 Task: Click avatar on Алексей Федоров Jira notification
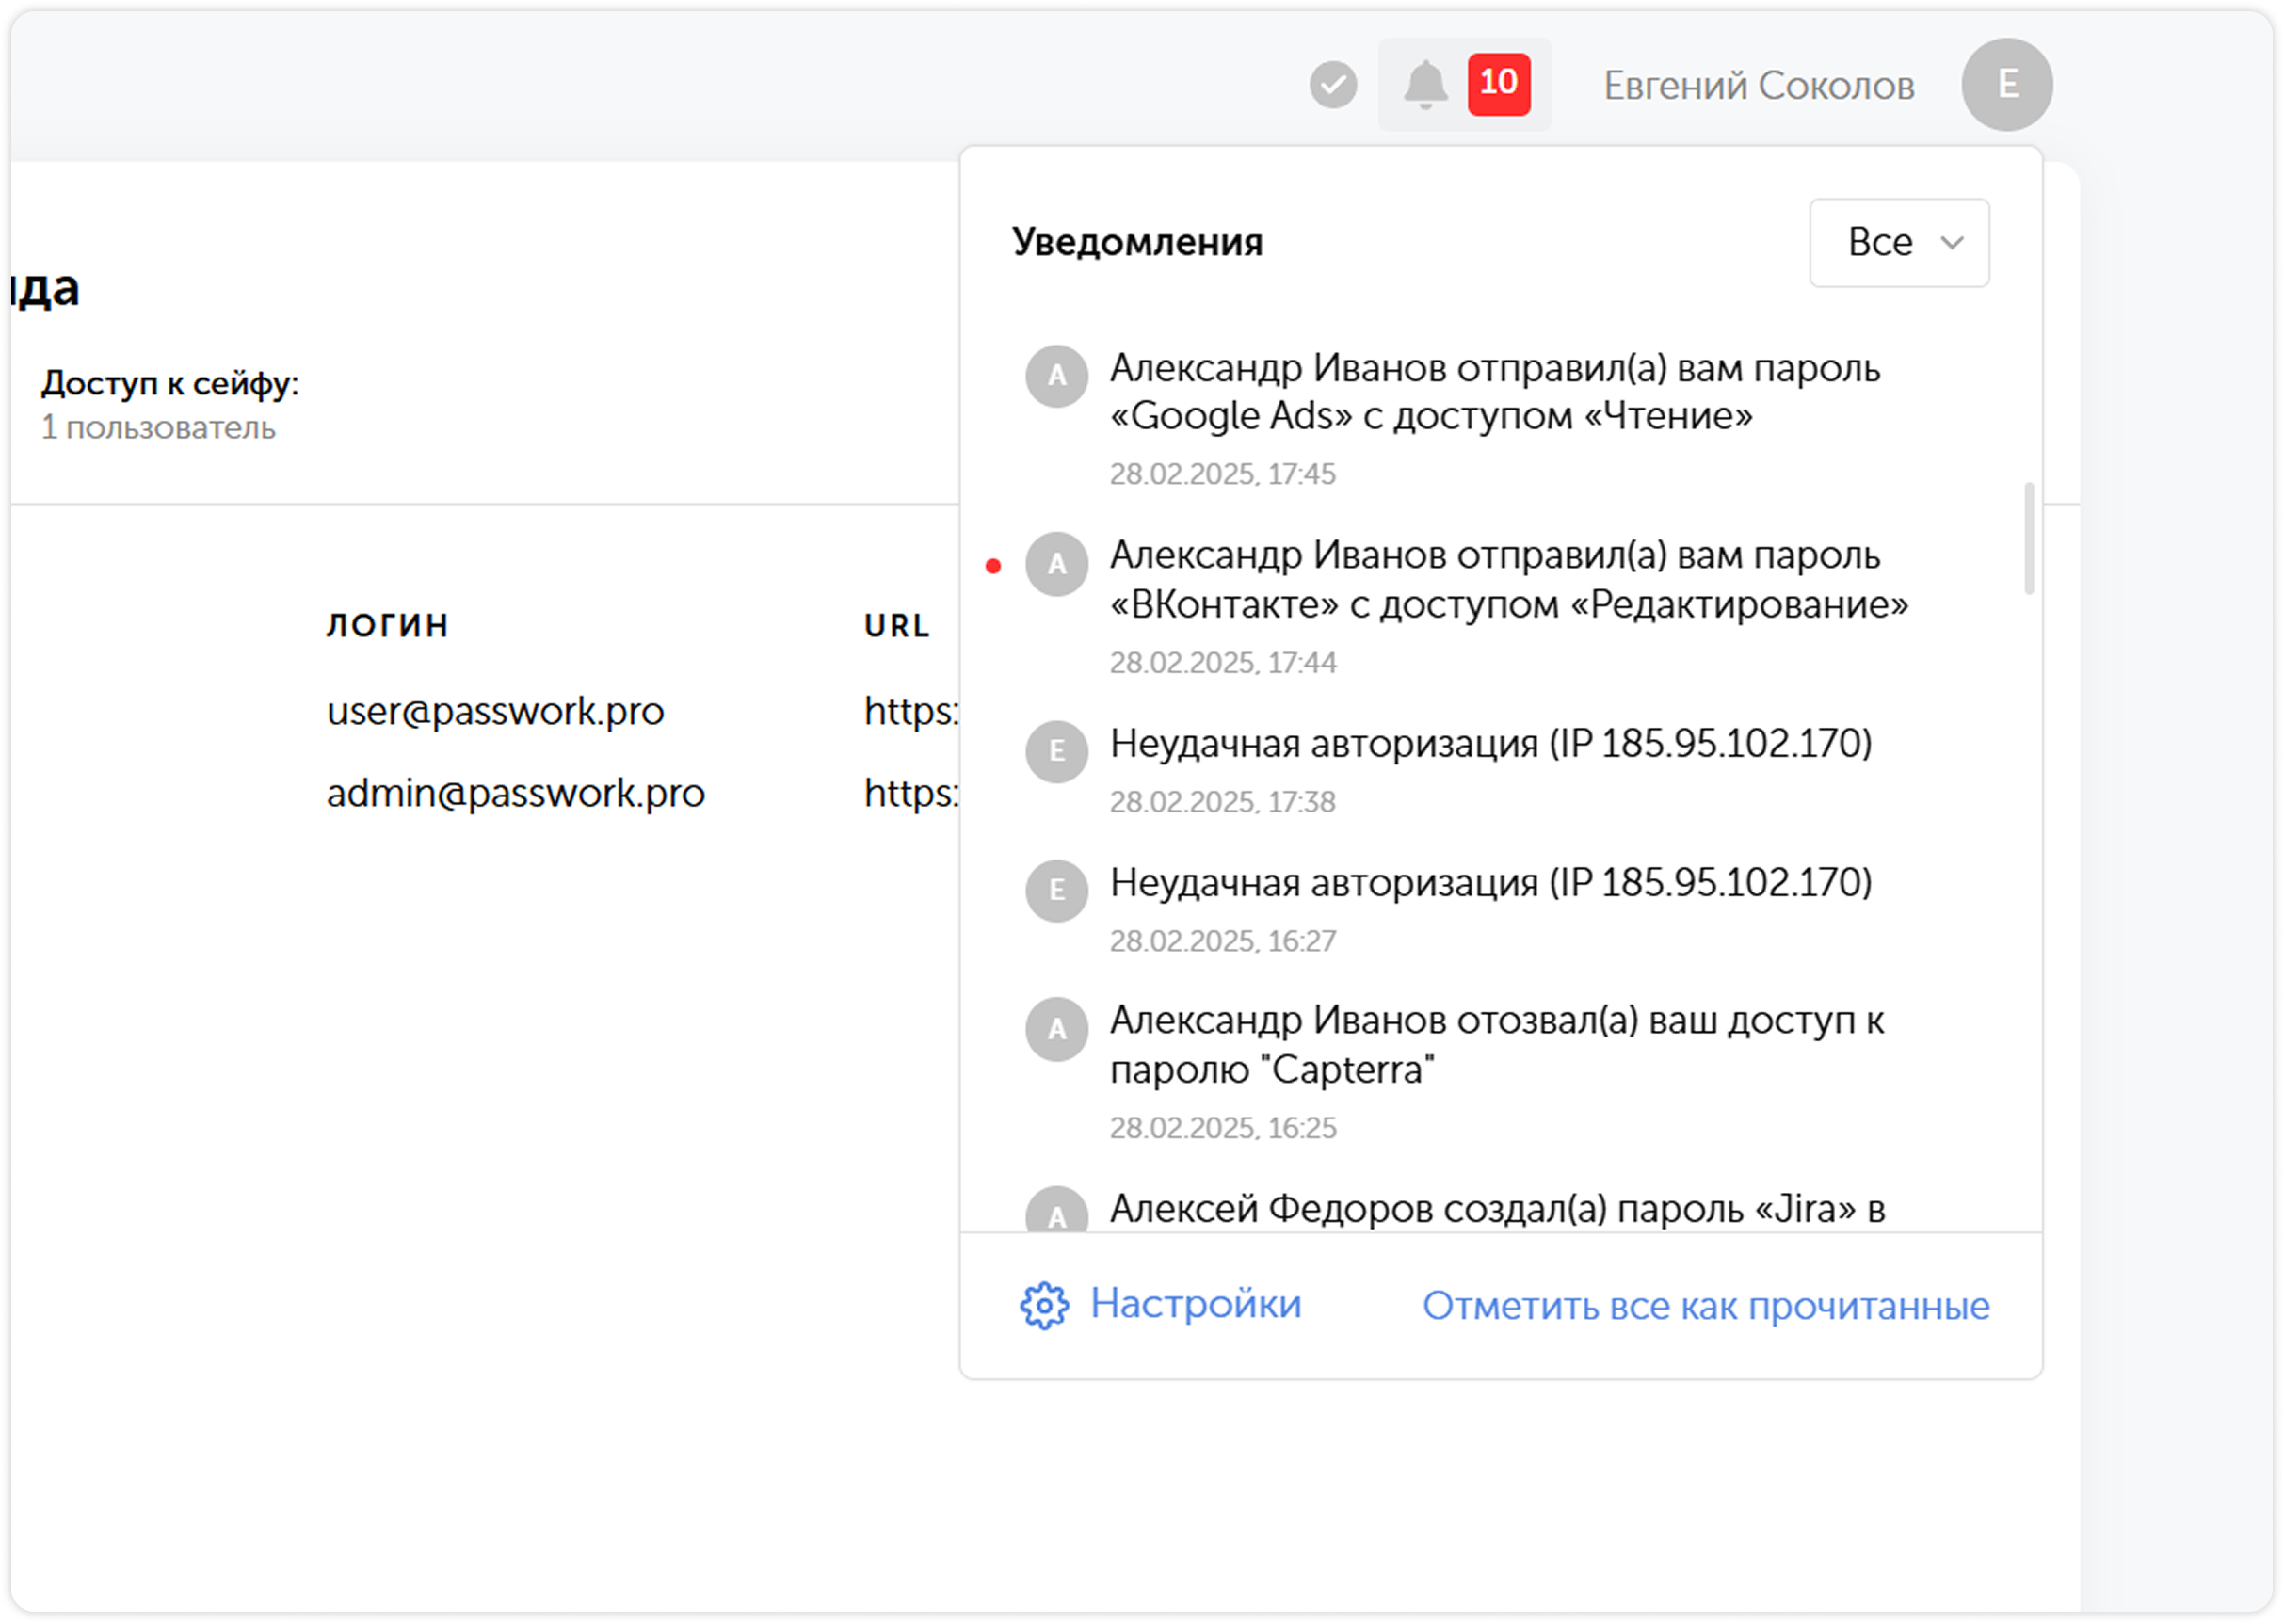tap(1056, 1210)
